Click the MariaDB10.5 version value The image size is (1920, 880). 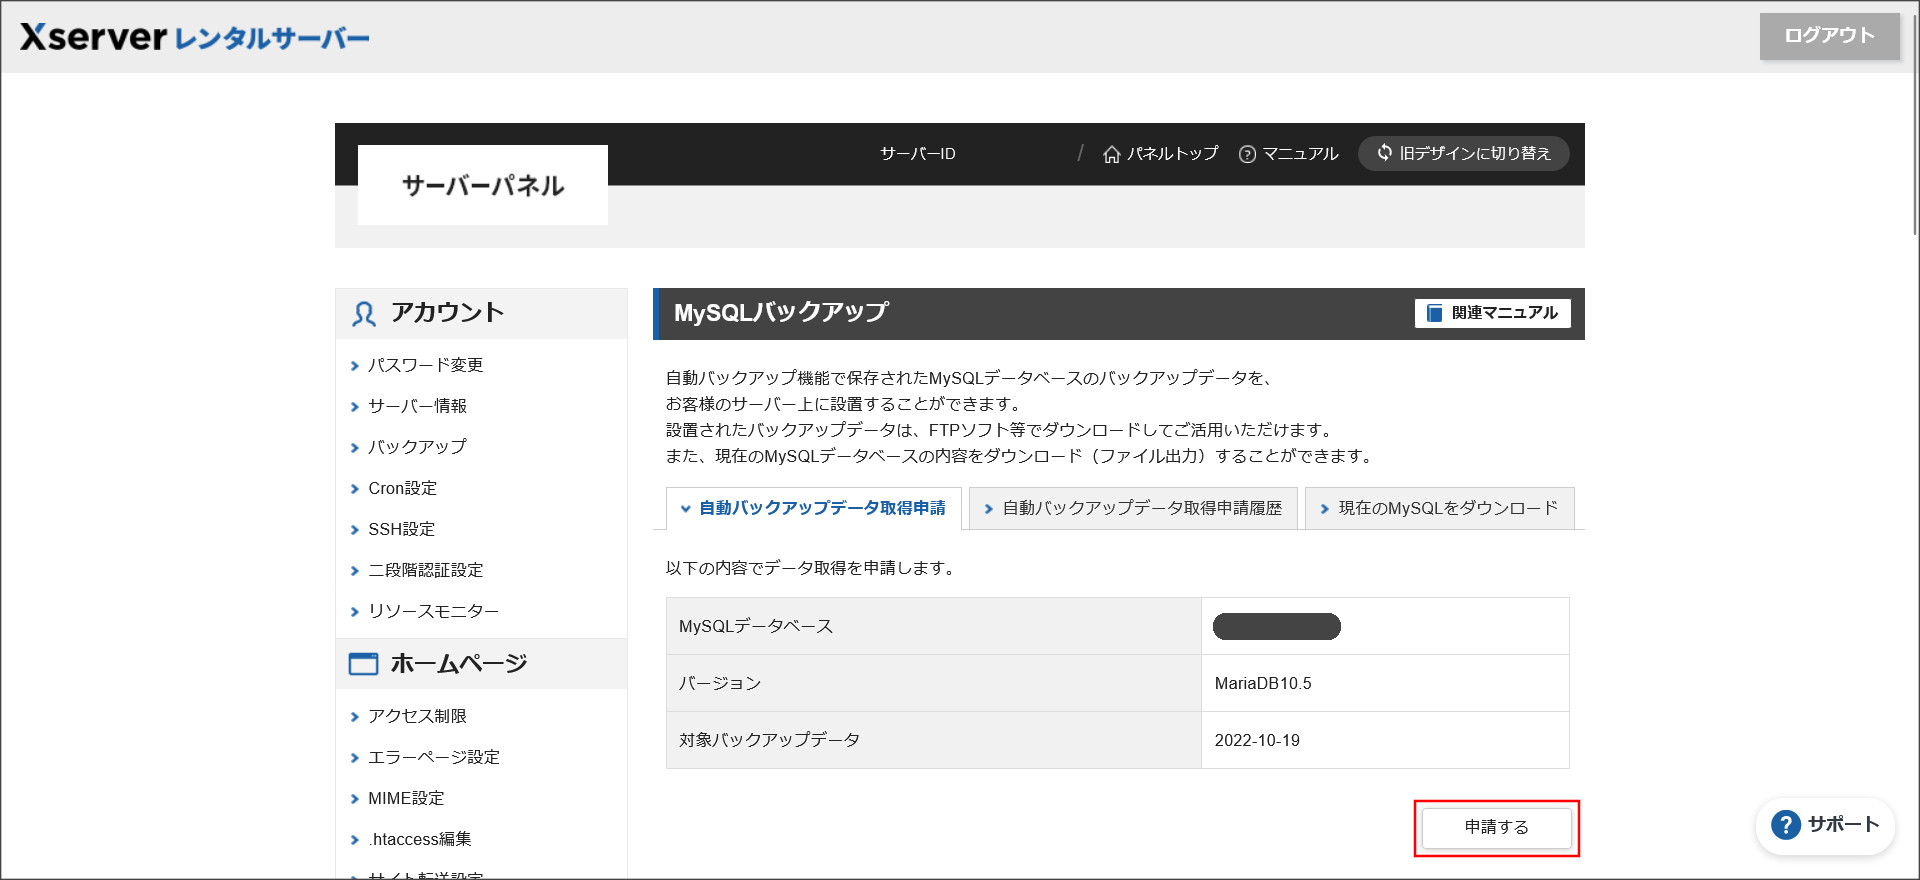click(x=1263, y=683)
